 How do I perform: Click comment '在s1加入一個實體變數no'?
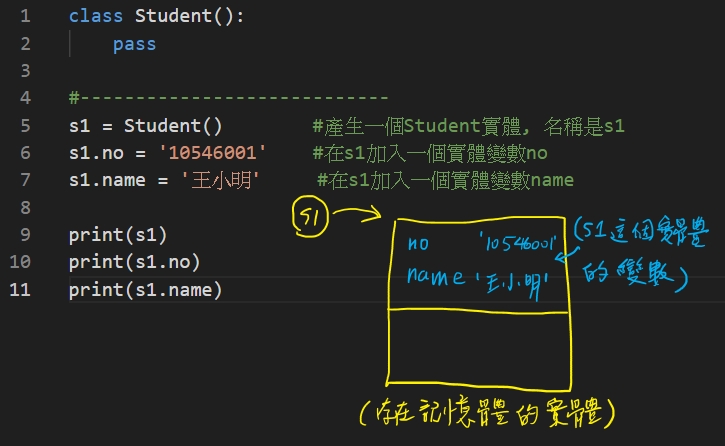coord(430,153)
